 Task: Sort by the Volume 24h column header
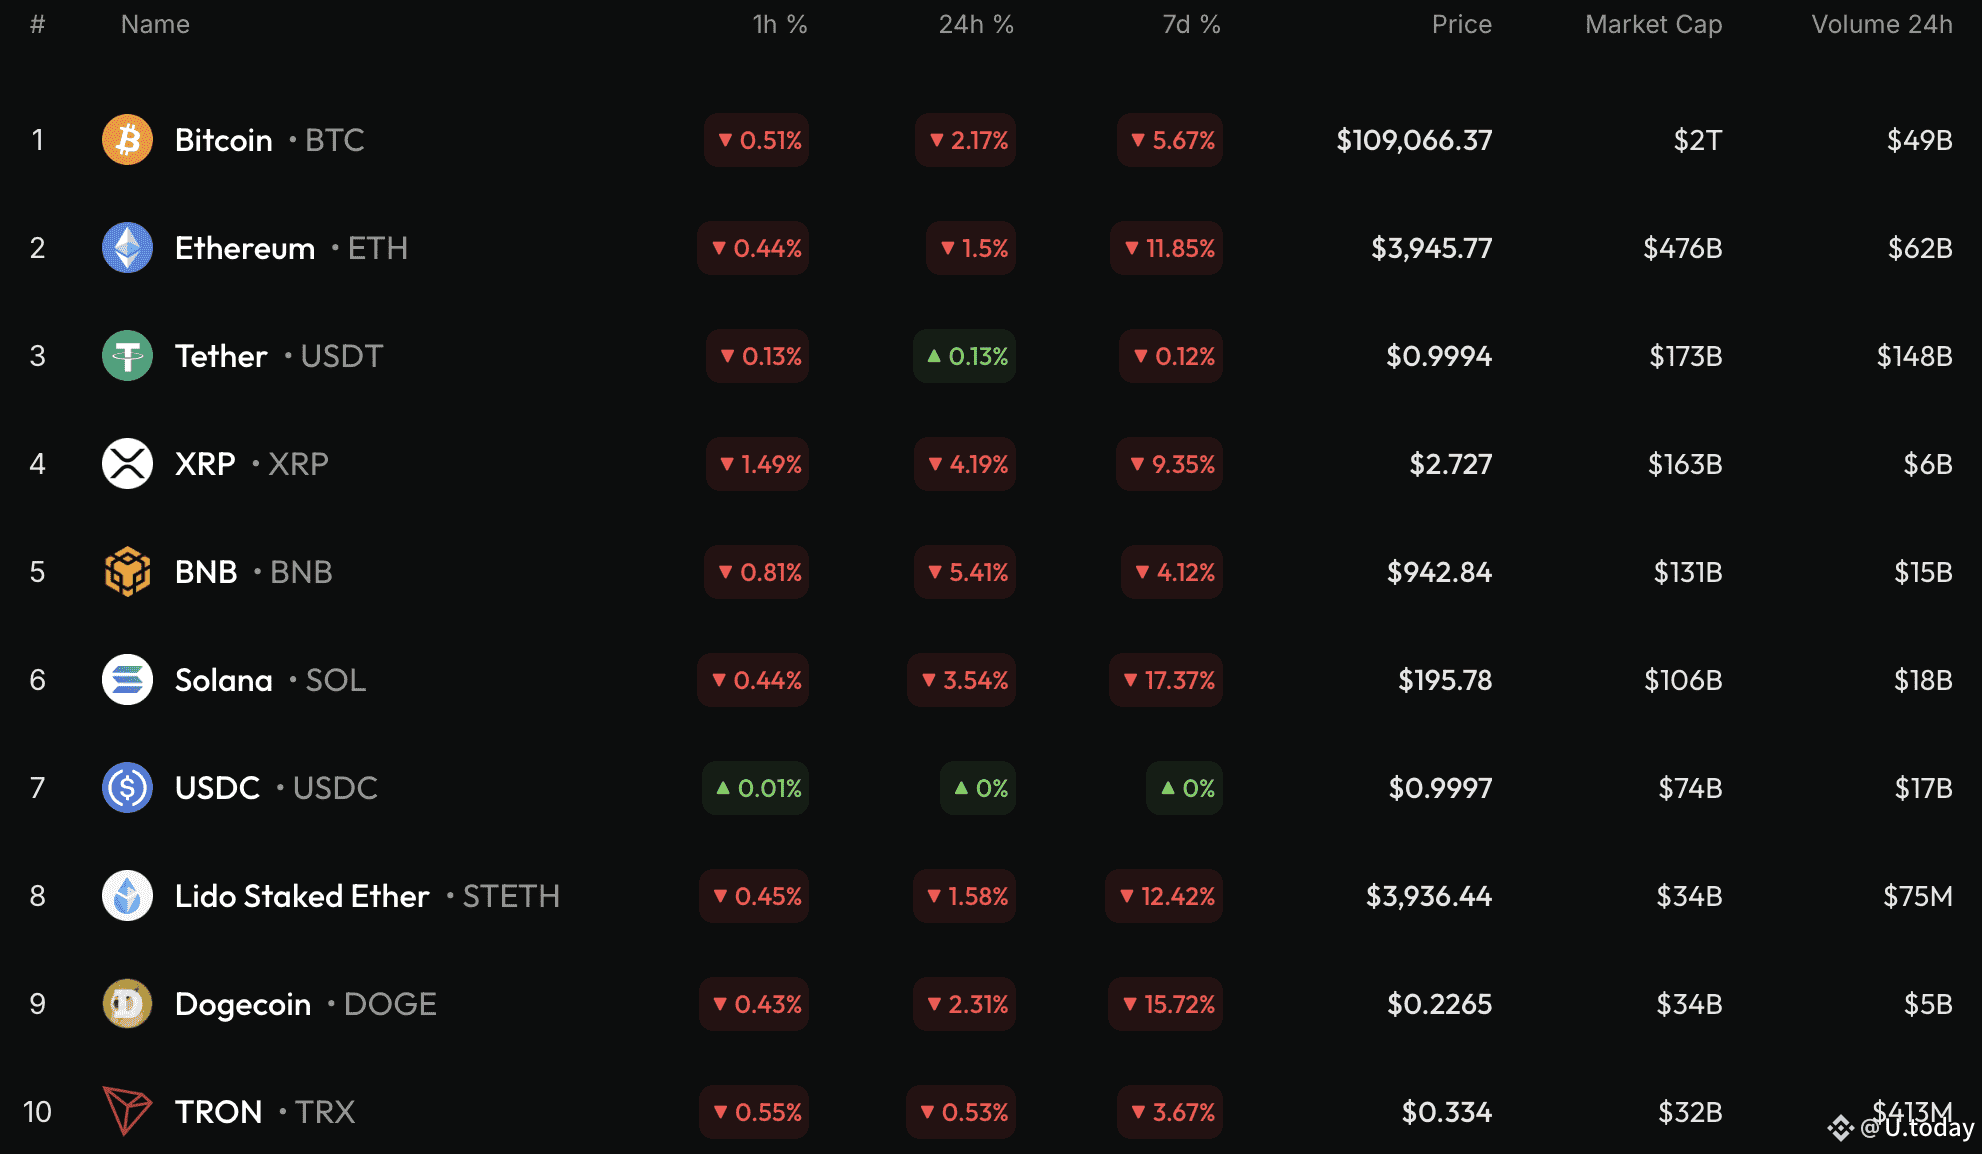point(1882,25)
